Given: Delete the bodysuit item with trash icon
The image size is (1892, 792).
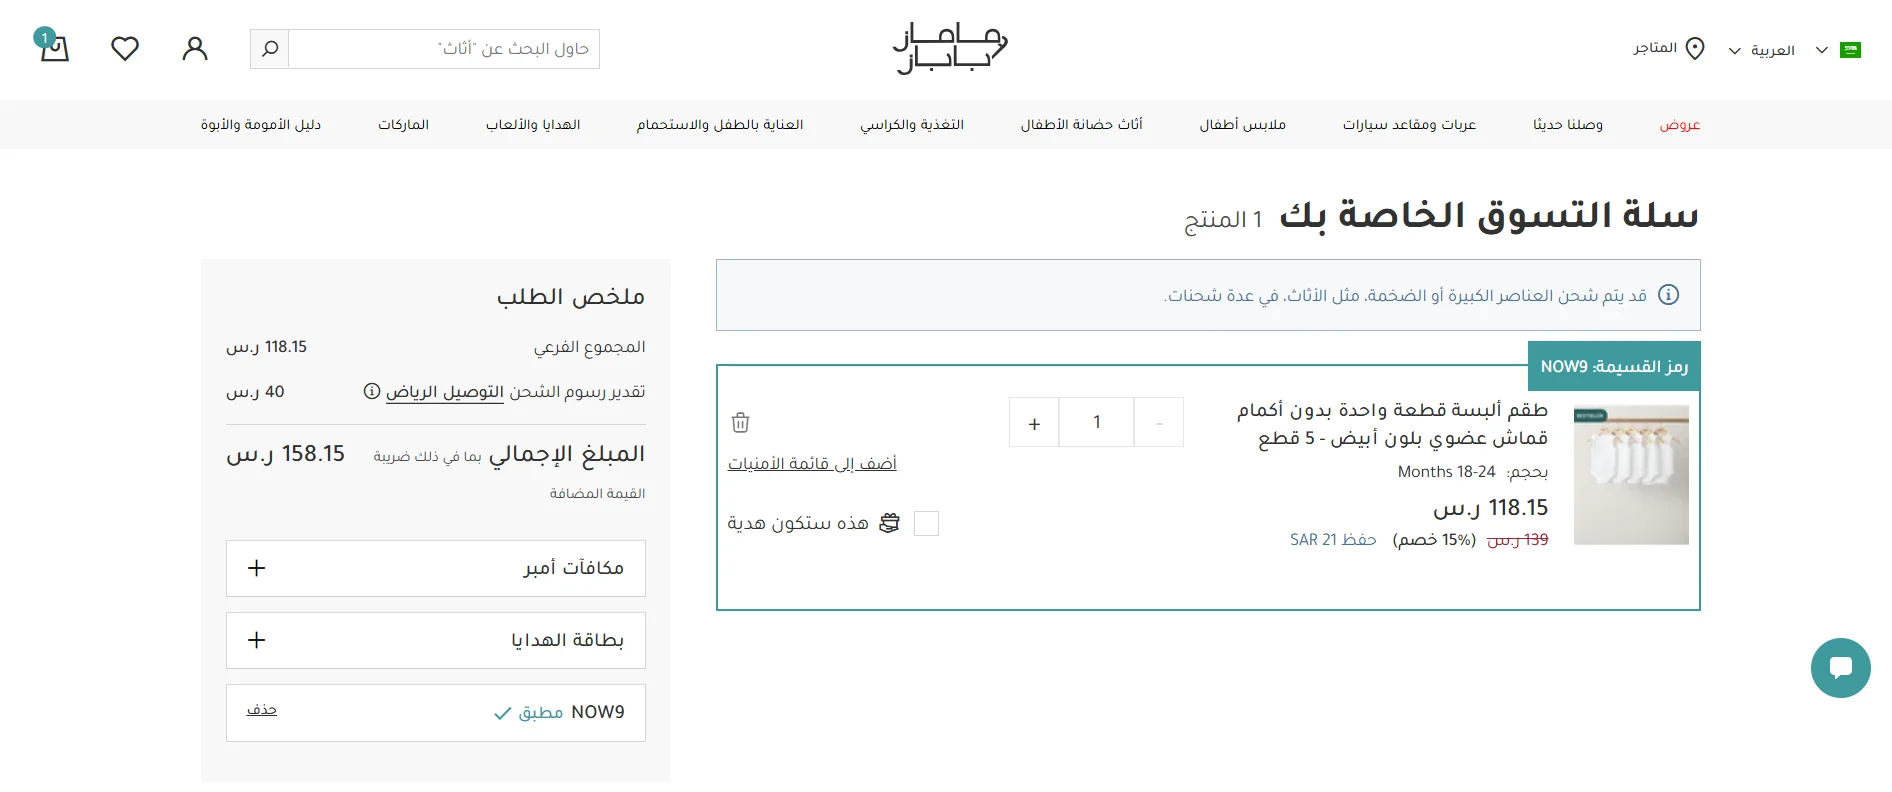Looking at the screenshot, I should (741, 422).
